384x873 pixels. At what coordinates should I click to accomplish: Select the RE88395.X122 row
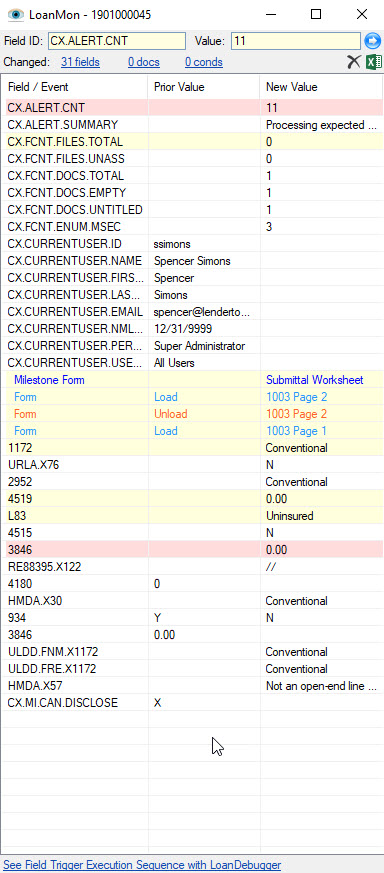click(x=192, y=567)
